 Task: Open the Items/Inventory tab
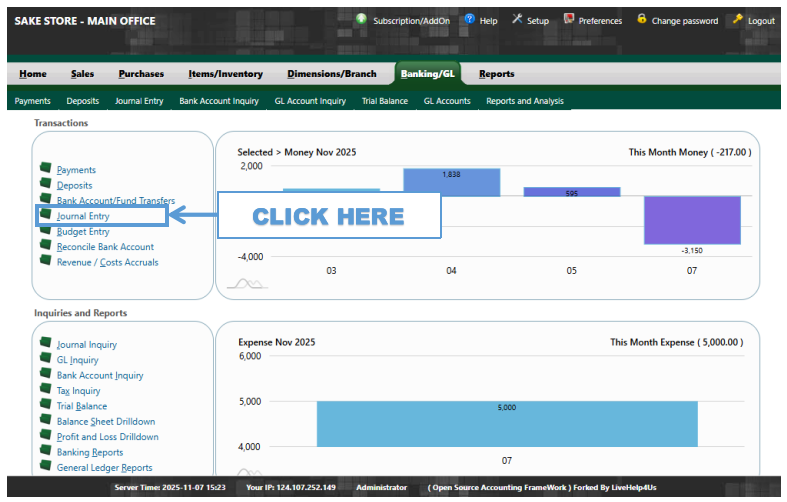tap(225, 74)
